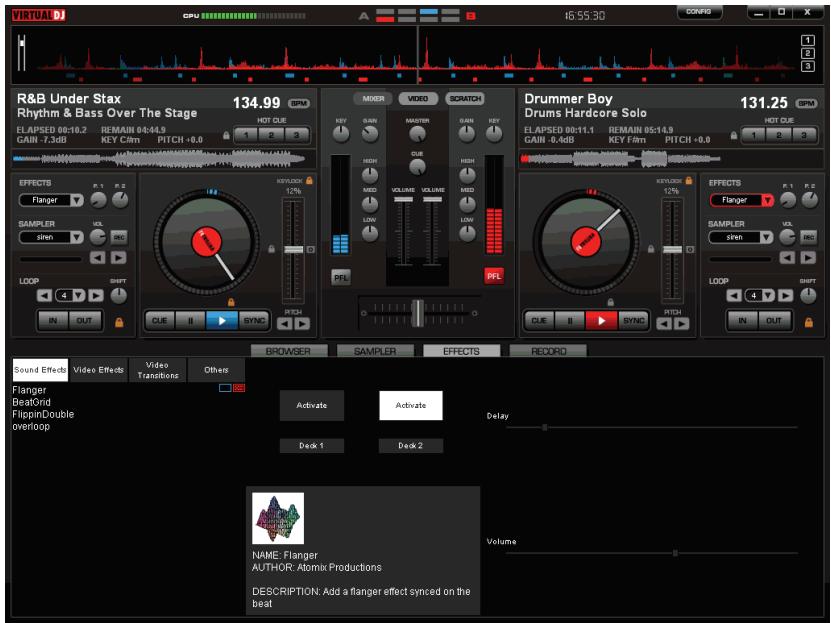Sync the right deck tempo
This screenshot has width=831, height=623.
point(633,321)
